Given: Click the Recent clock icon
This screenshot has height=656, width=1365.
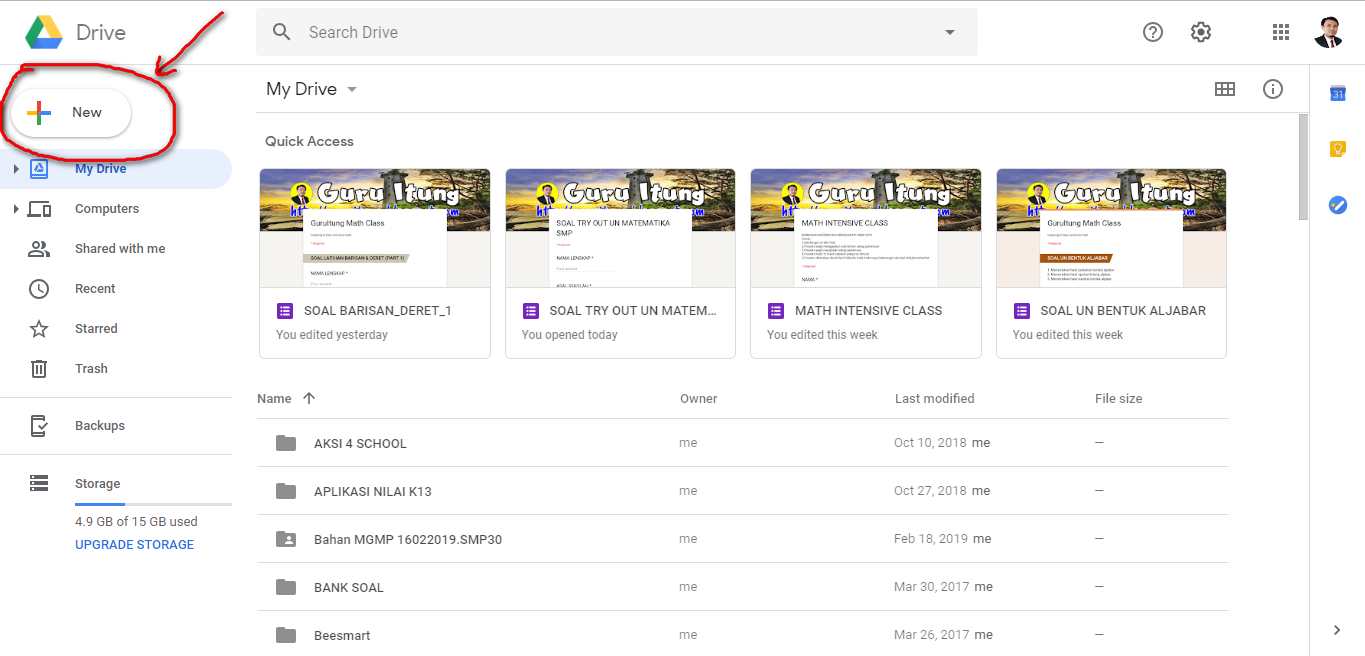Looking at the screenshot, I should [39, 289].
